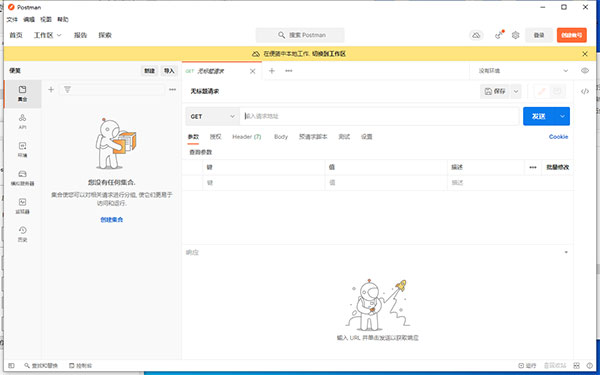Collapse the response pane chevron
This screenshot has width=600, height=375.
(x=566, y=252)
